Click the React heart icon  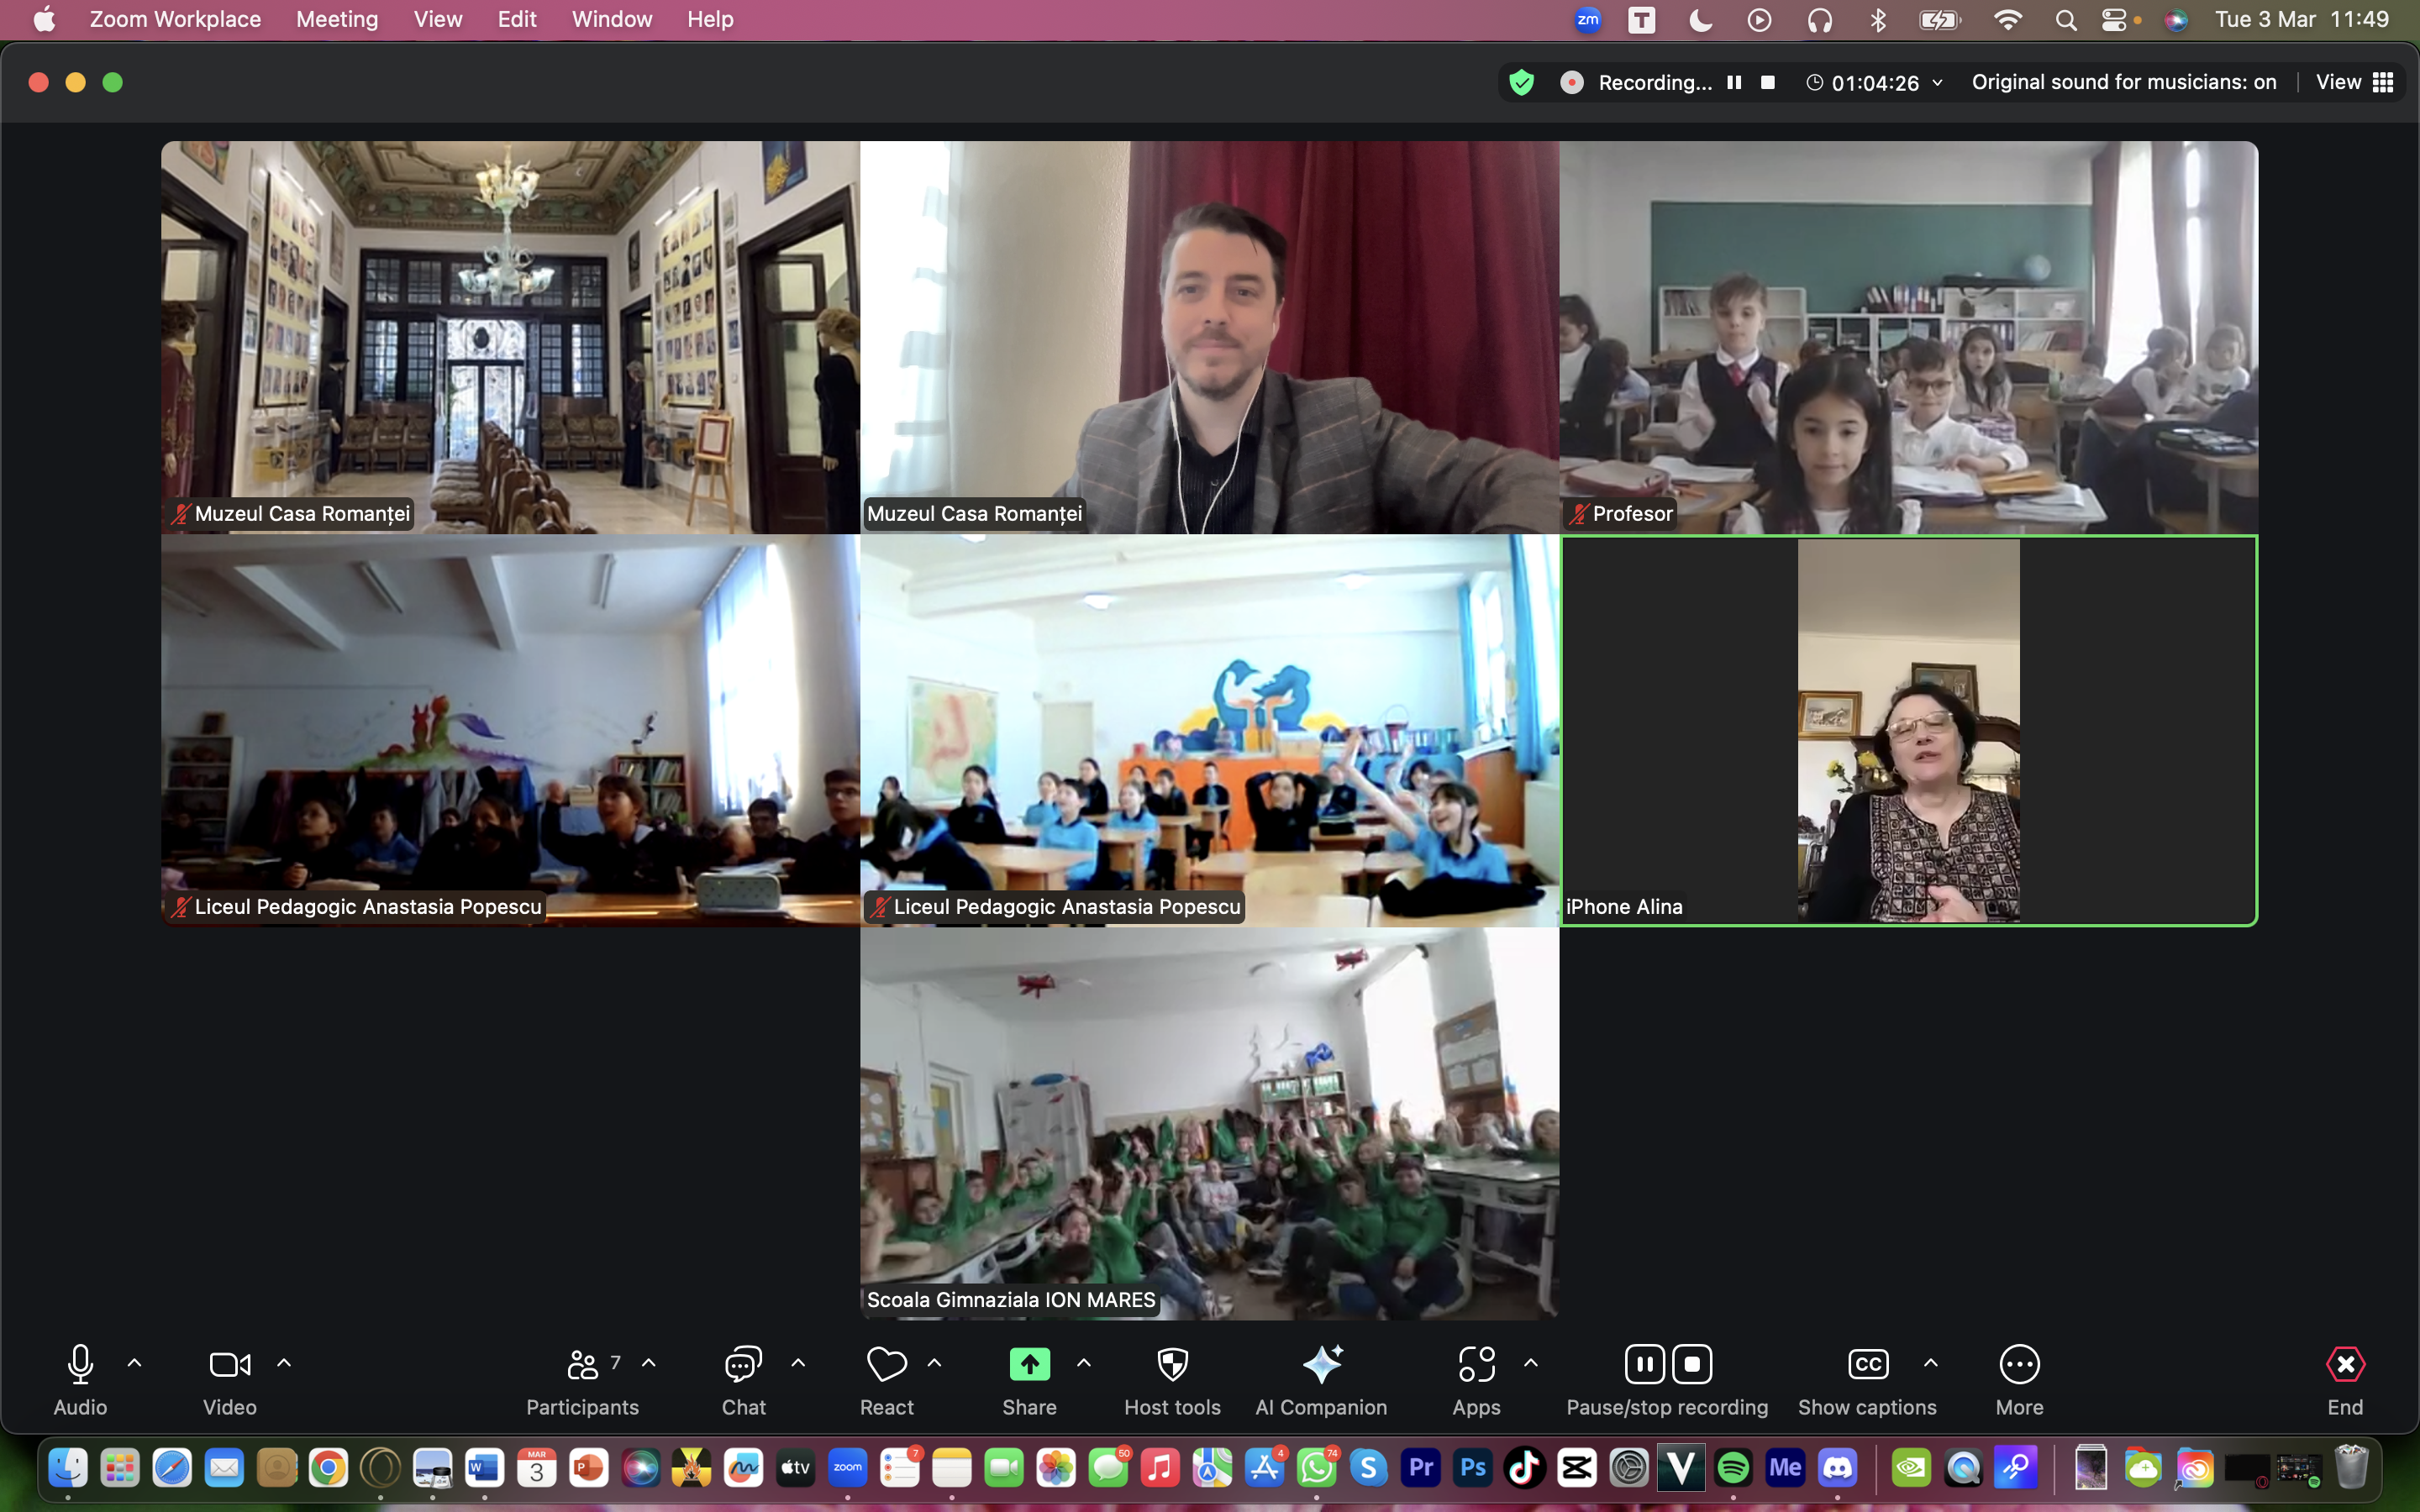[886, 1365]
